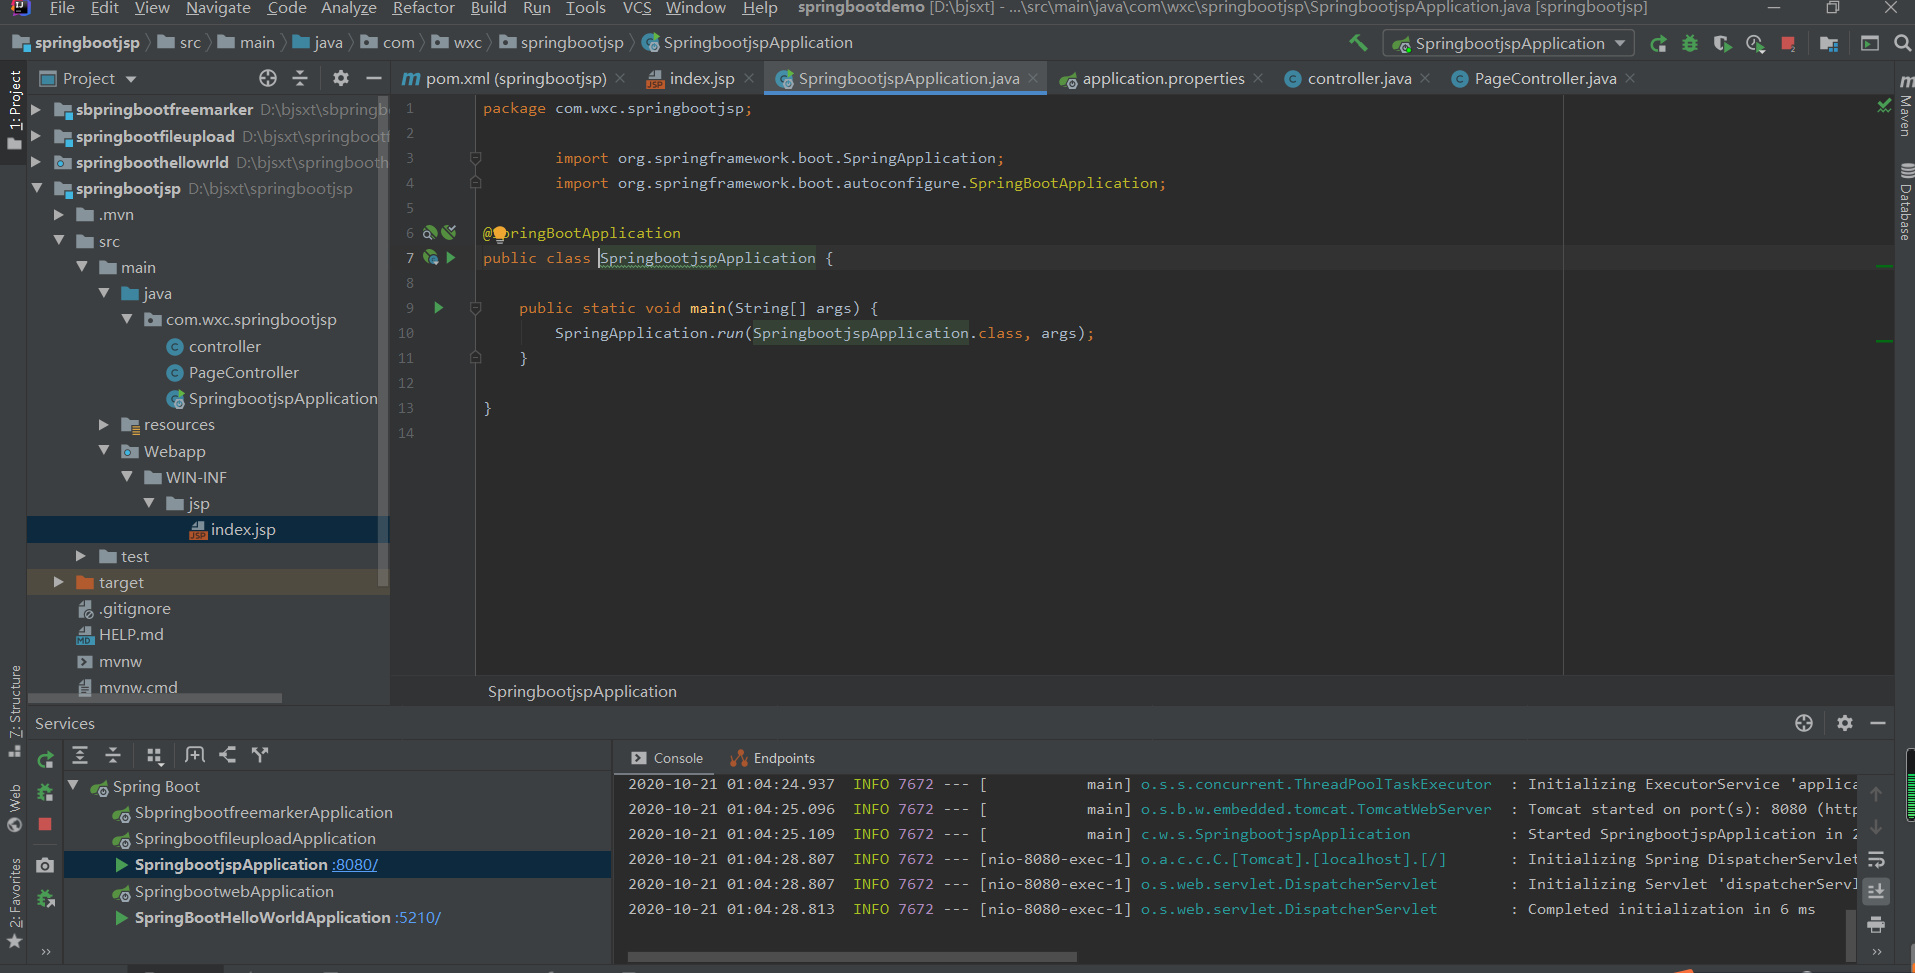Screen dimensions: 1915x973
Task: Click SpringbootjspApplication breadcrumb below editor
Action: 582,691
